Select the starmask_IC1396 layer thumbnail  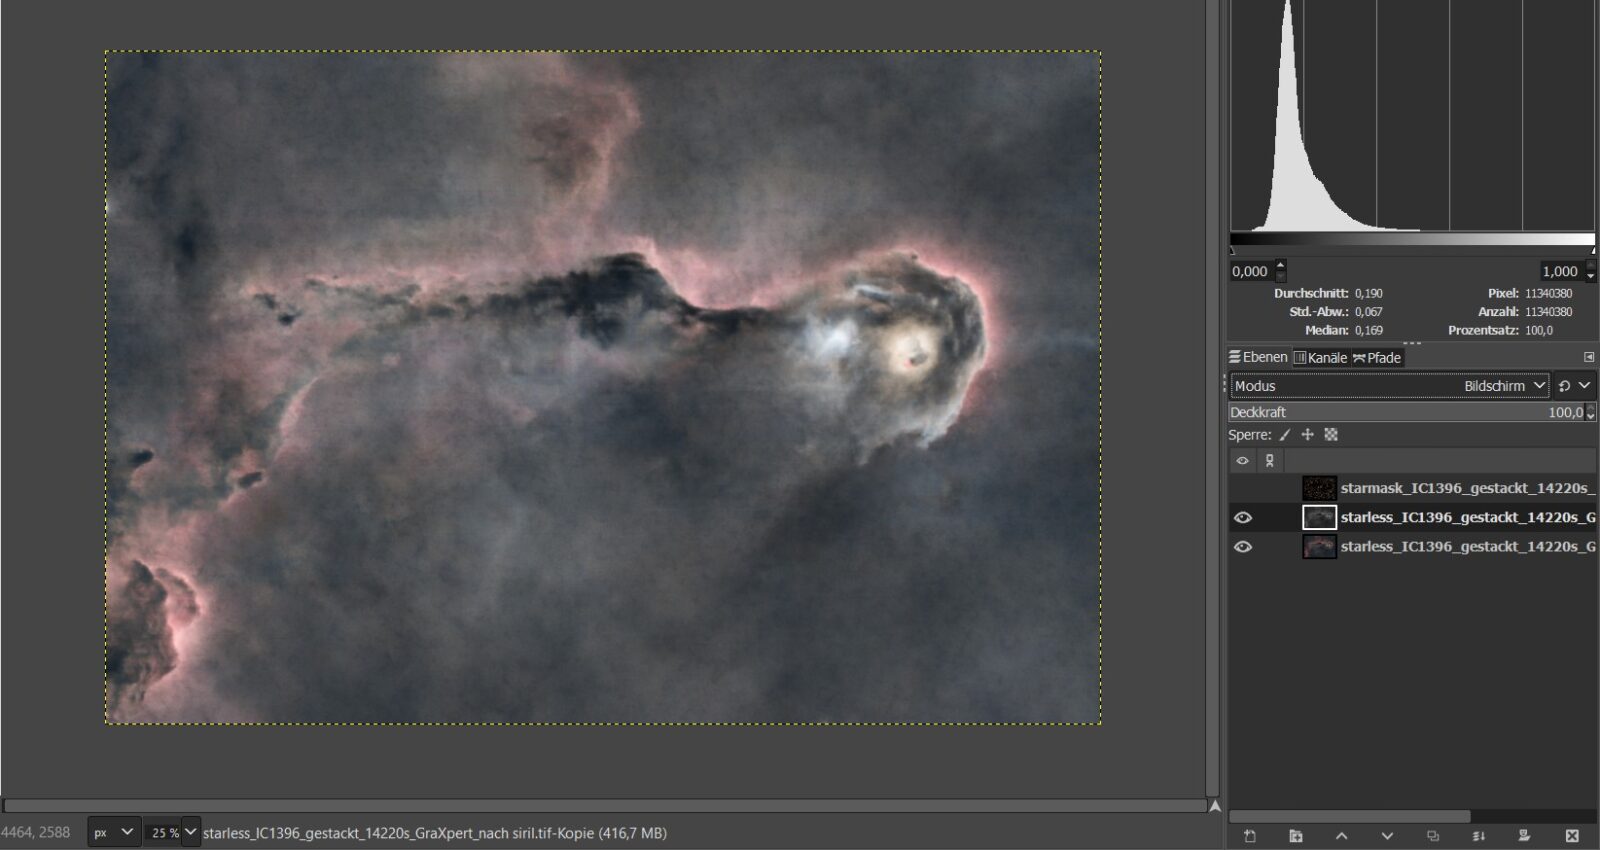(1319, 488)
